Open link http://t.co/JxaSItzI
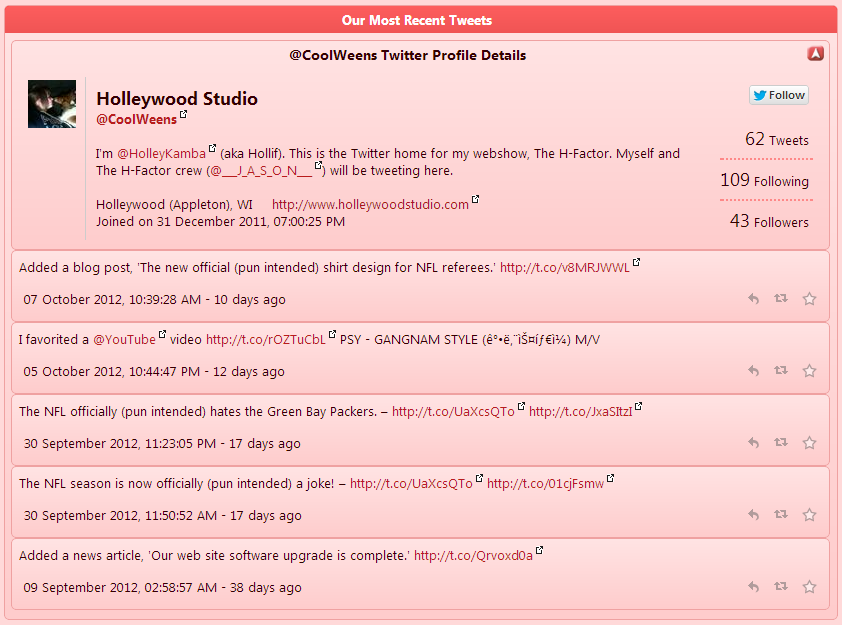Image resolution: width=842 pixels, height=625 pixels. 580,412
